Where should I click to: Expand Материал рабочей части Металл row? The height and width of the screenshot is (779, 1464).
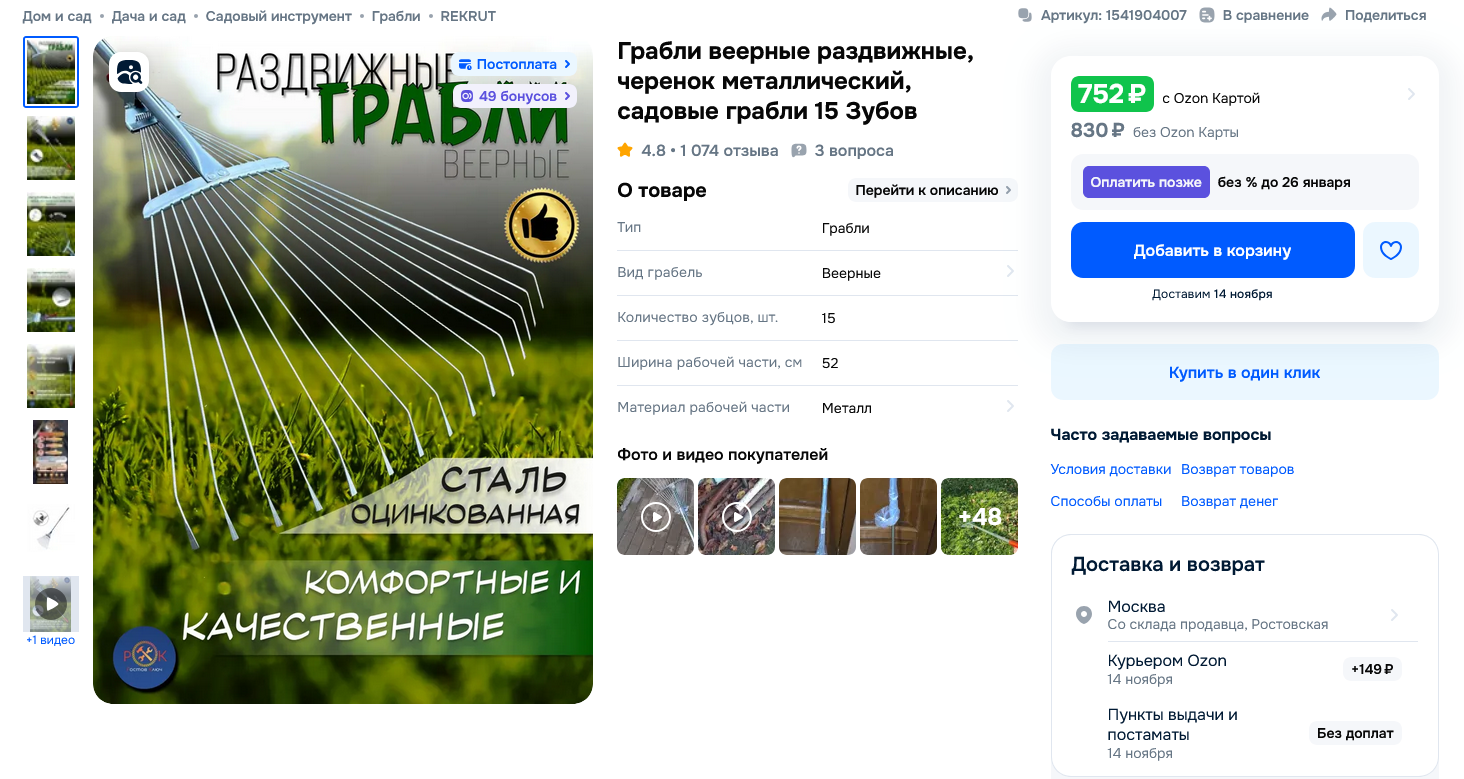click(x=817, y=407)
